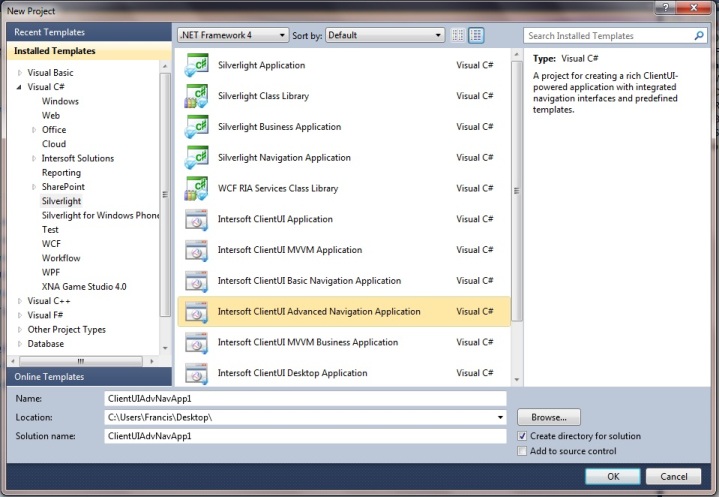Select Intersoft ClientUI MVVM Application text

(290, 250)
